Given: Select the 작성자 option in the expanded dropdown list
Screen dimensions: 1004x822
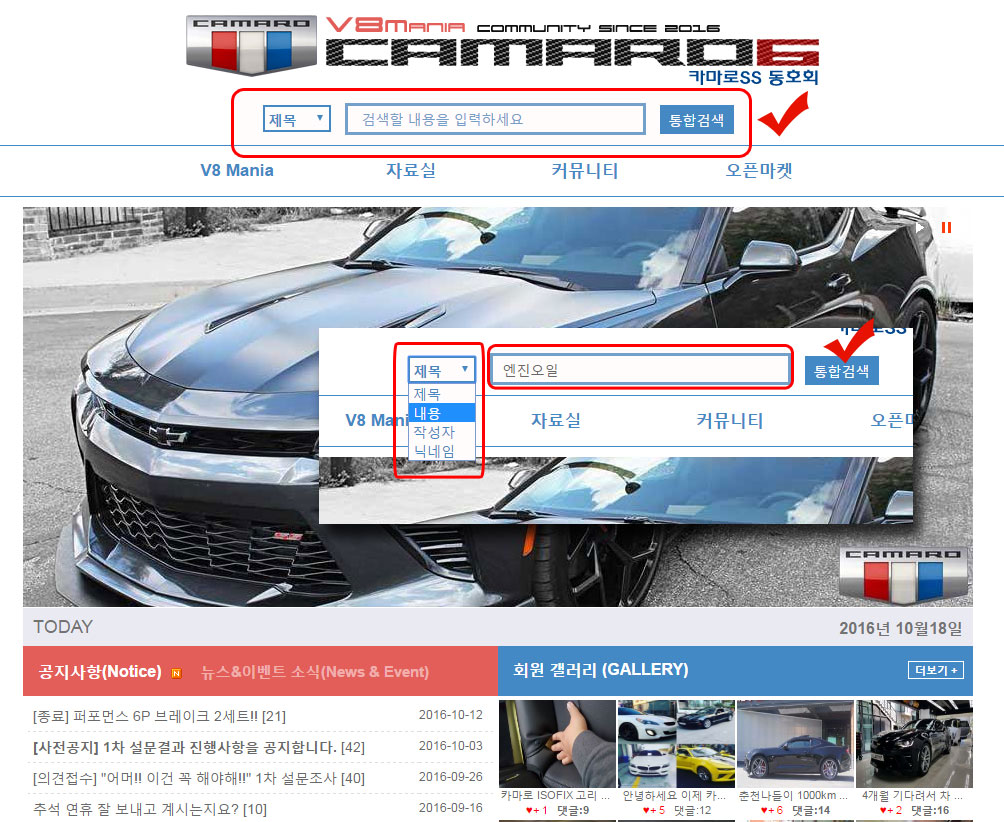Looking at the screenshot, I should point(442,432).
